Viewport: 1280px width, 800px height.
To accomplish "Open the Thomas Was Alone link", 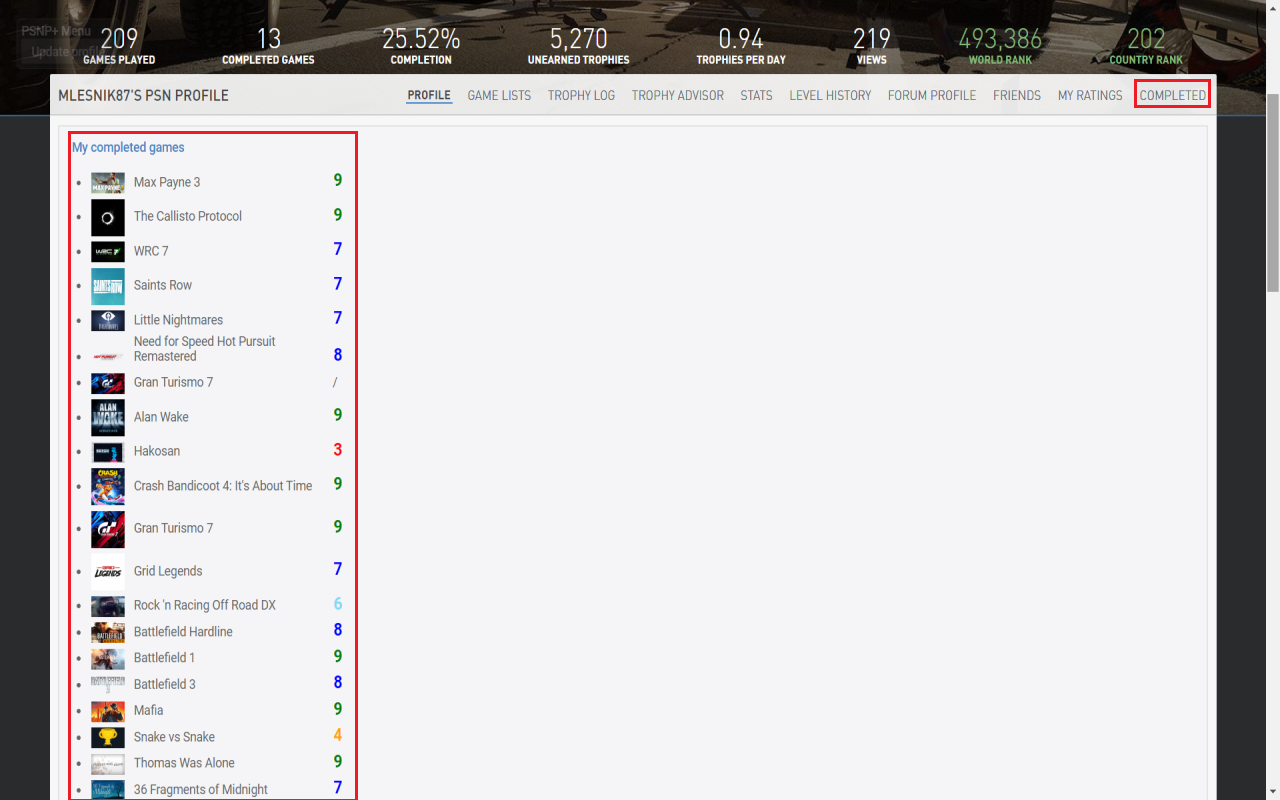I will tap(184, 763).
